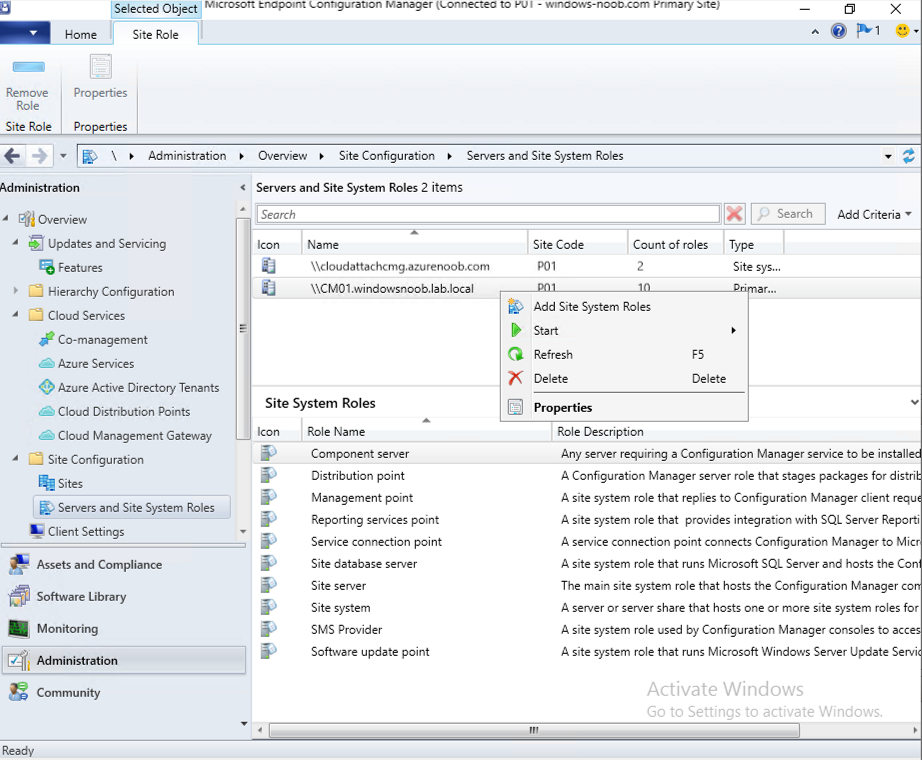
Task: Click the navigation tree vertical scrollbar
Action: (x=243, y=328)
